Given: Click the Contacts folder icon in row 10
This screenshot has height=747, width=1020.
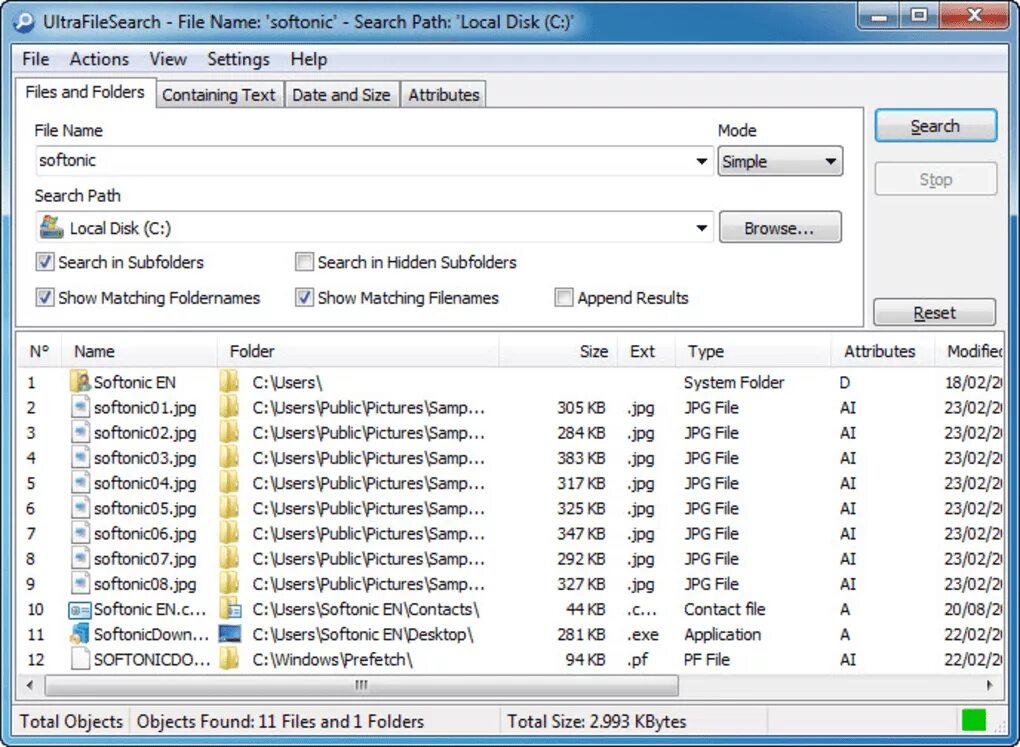Looking at the screenshot, I should [230, 609].
